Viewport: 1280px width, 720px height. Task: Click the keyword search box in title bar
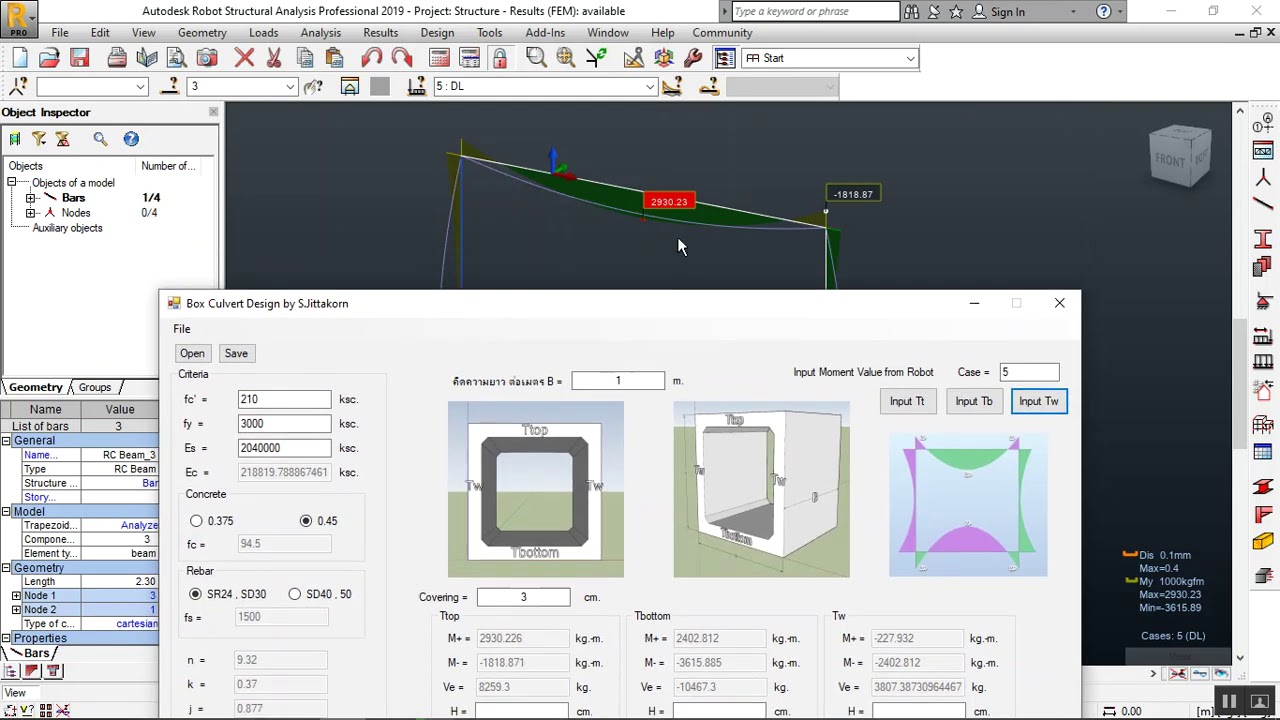[x=815, y=12]
